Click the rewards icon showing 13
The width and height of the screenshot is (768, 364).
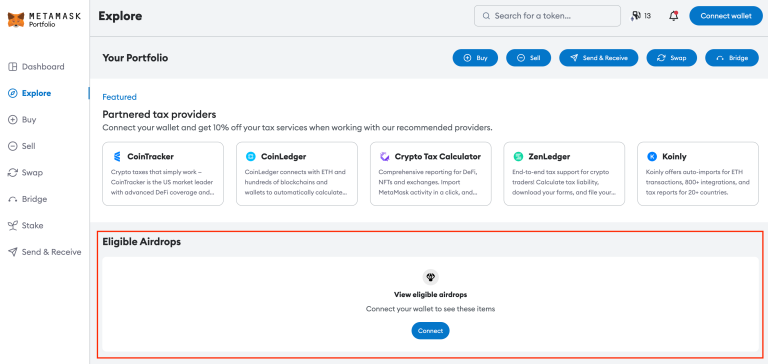click(x=641, y=16)
